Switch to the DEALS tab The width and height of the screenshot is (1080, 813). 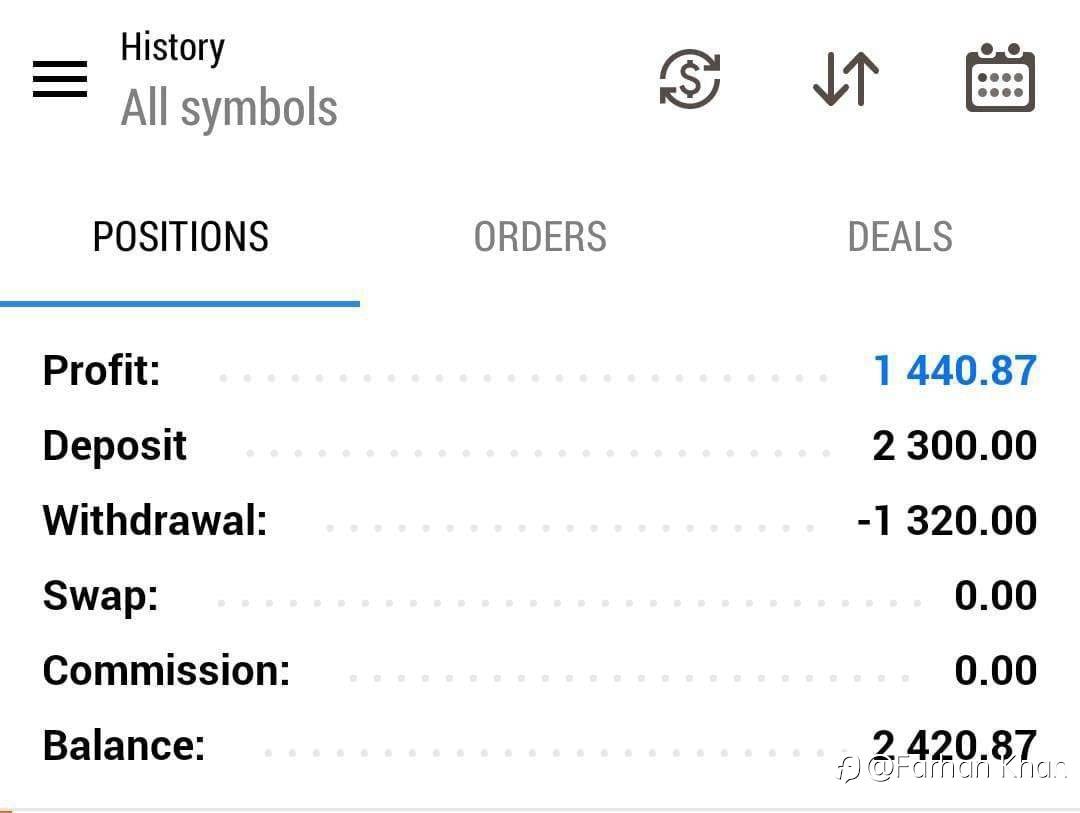click(900, 237)
